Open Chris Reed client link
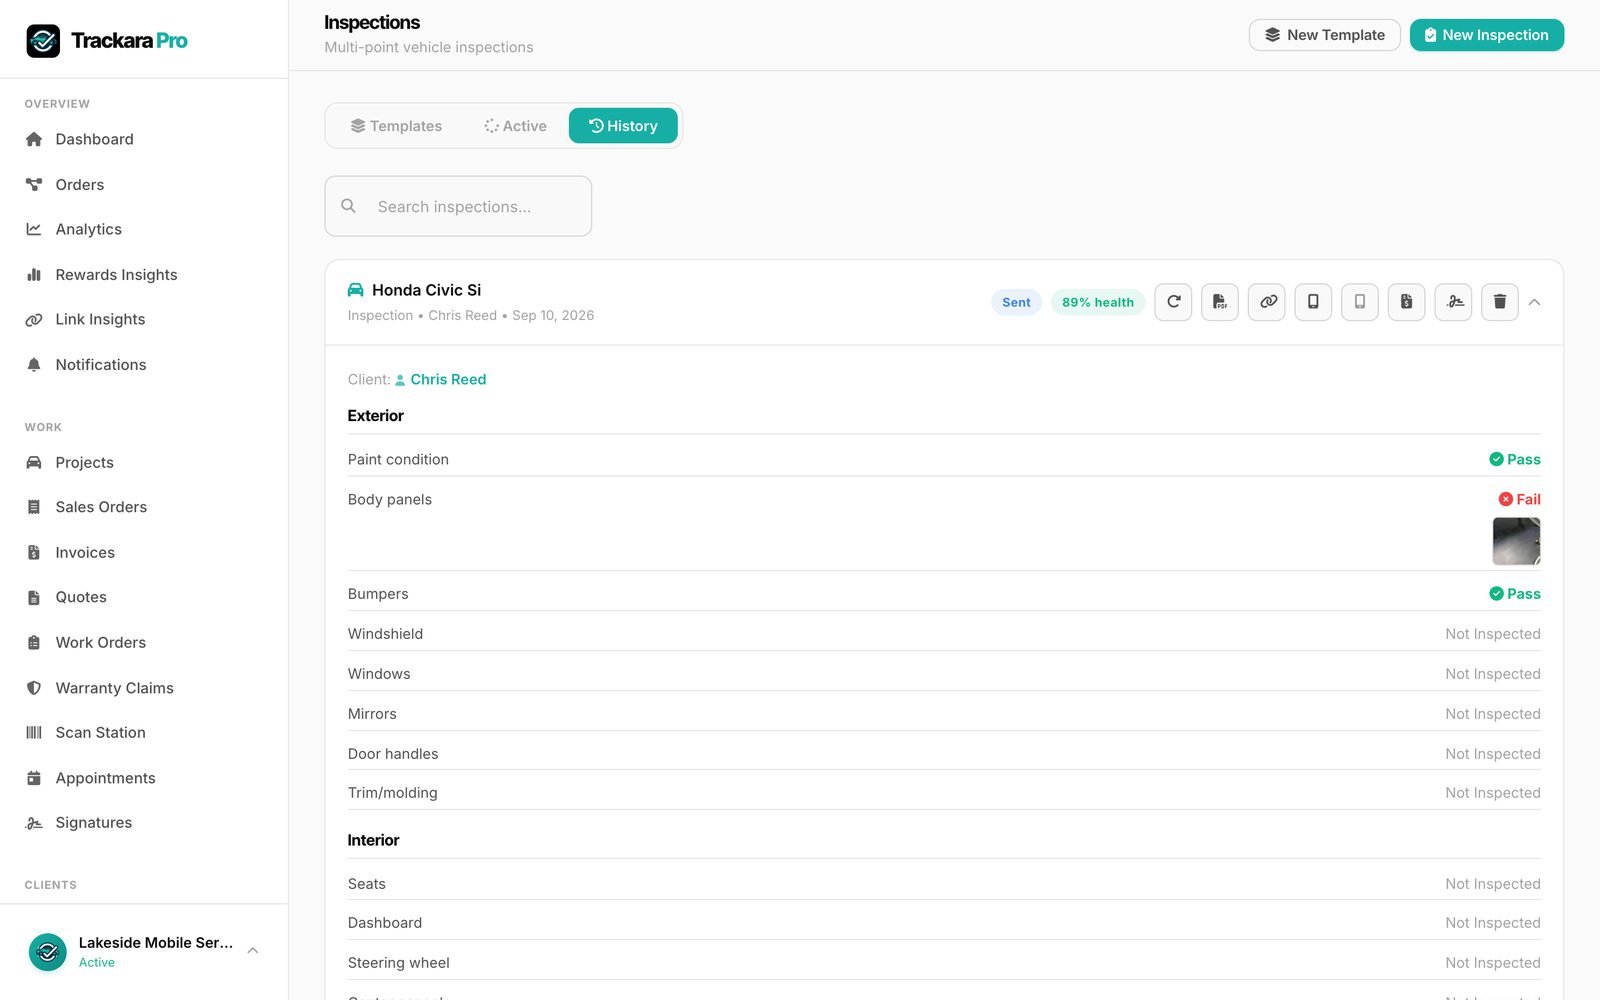Image resolution: width=1600 pixels, height=1000 pixels. point(441,380)
